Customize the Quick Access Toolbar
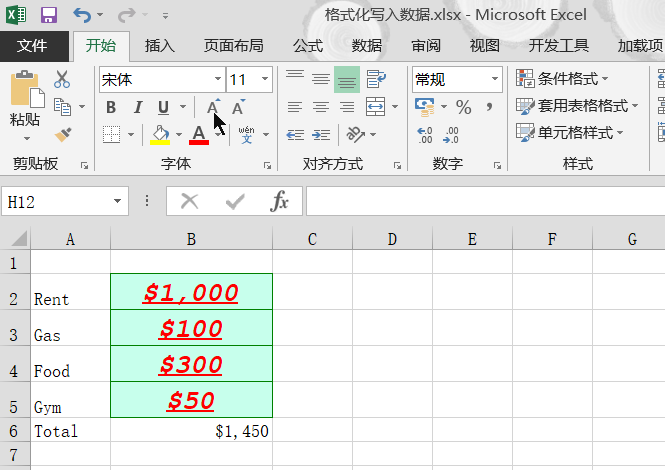Screen dimensions: 665x470 pyautogui.click(x=165, y=16)
